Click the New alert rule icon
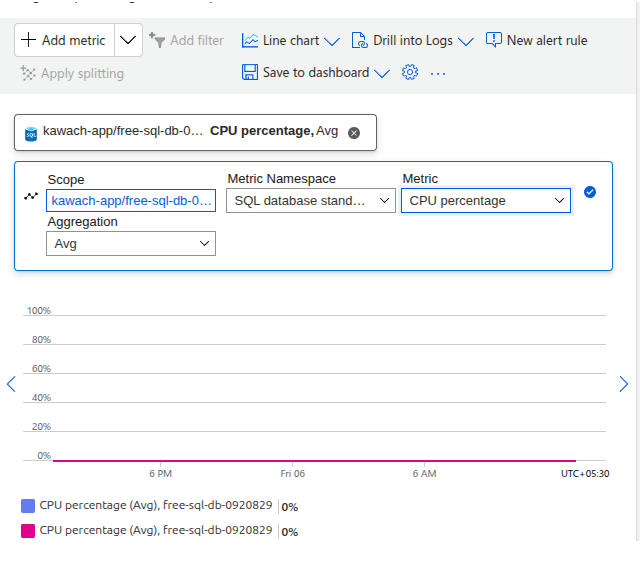Screen dimensions: 640x564 494,40
